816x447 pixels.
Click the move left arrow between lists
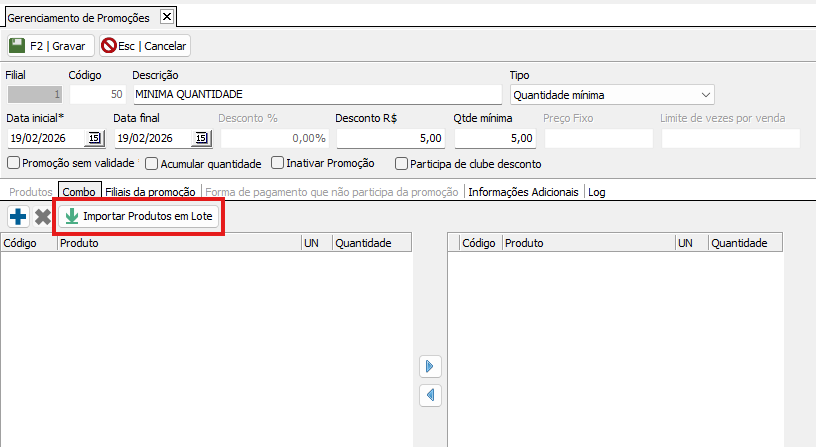point(430,396)
